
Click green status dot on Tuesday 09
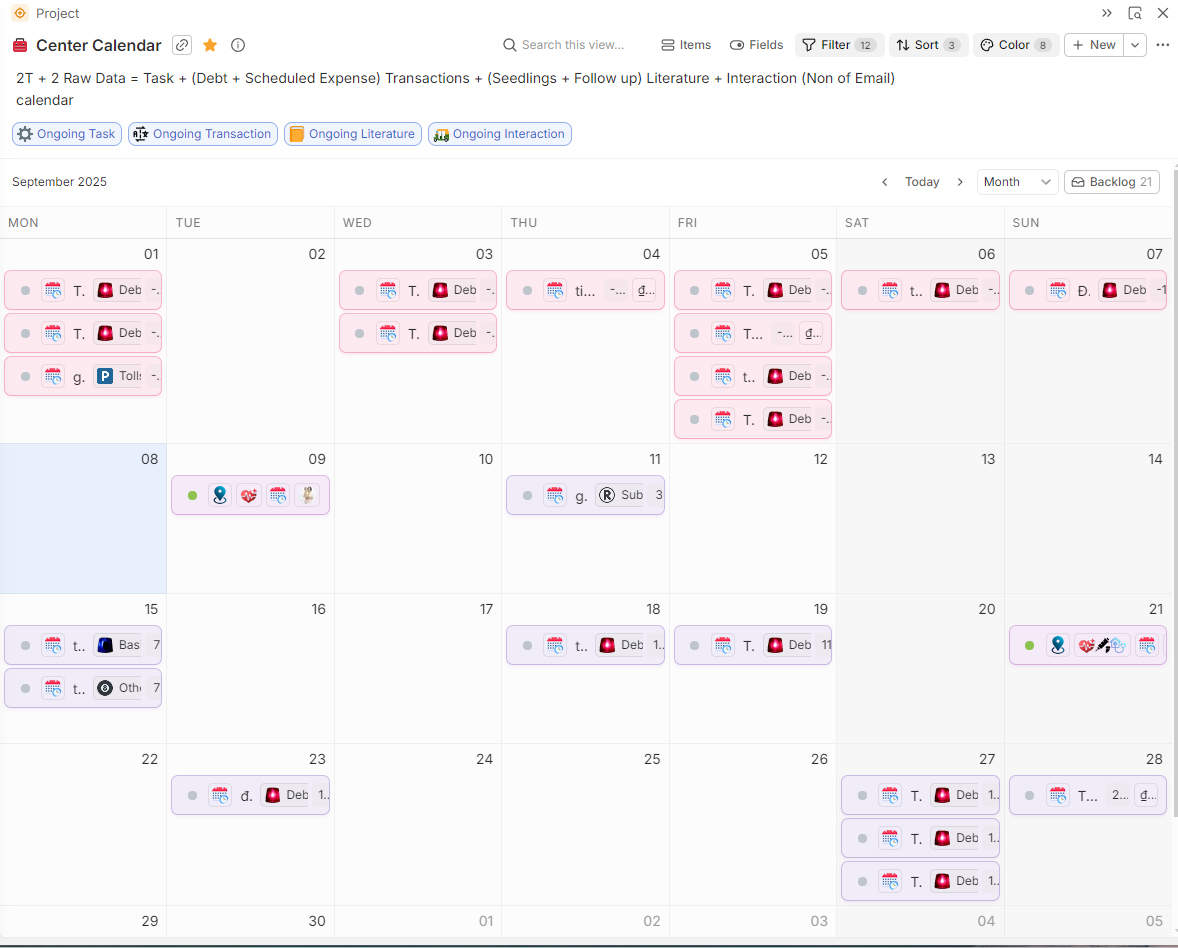pos(192,496)
